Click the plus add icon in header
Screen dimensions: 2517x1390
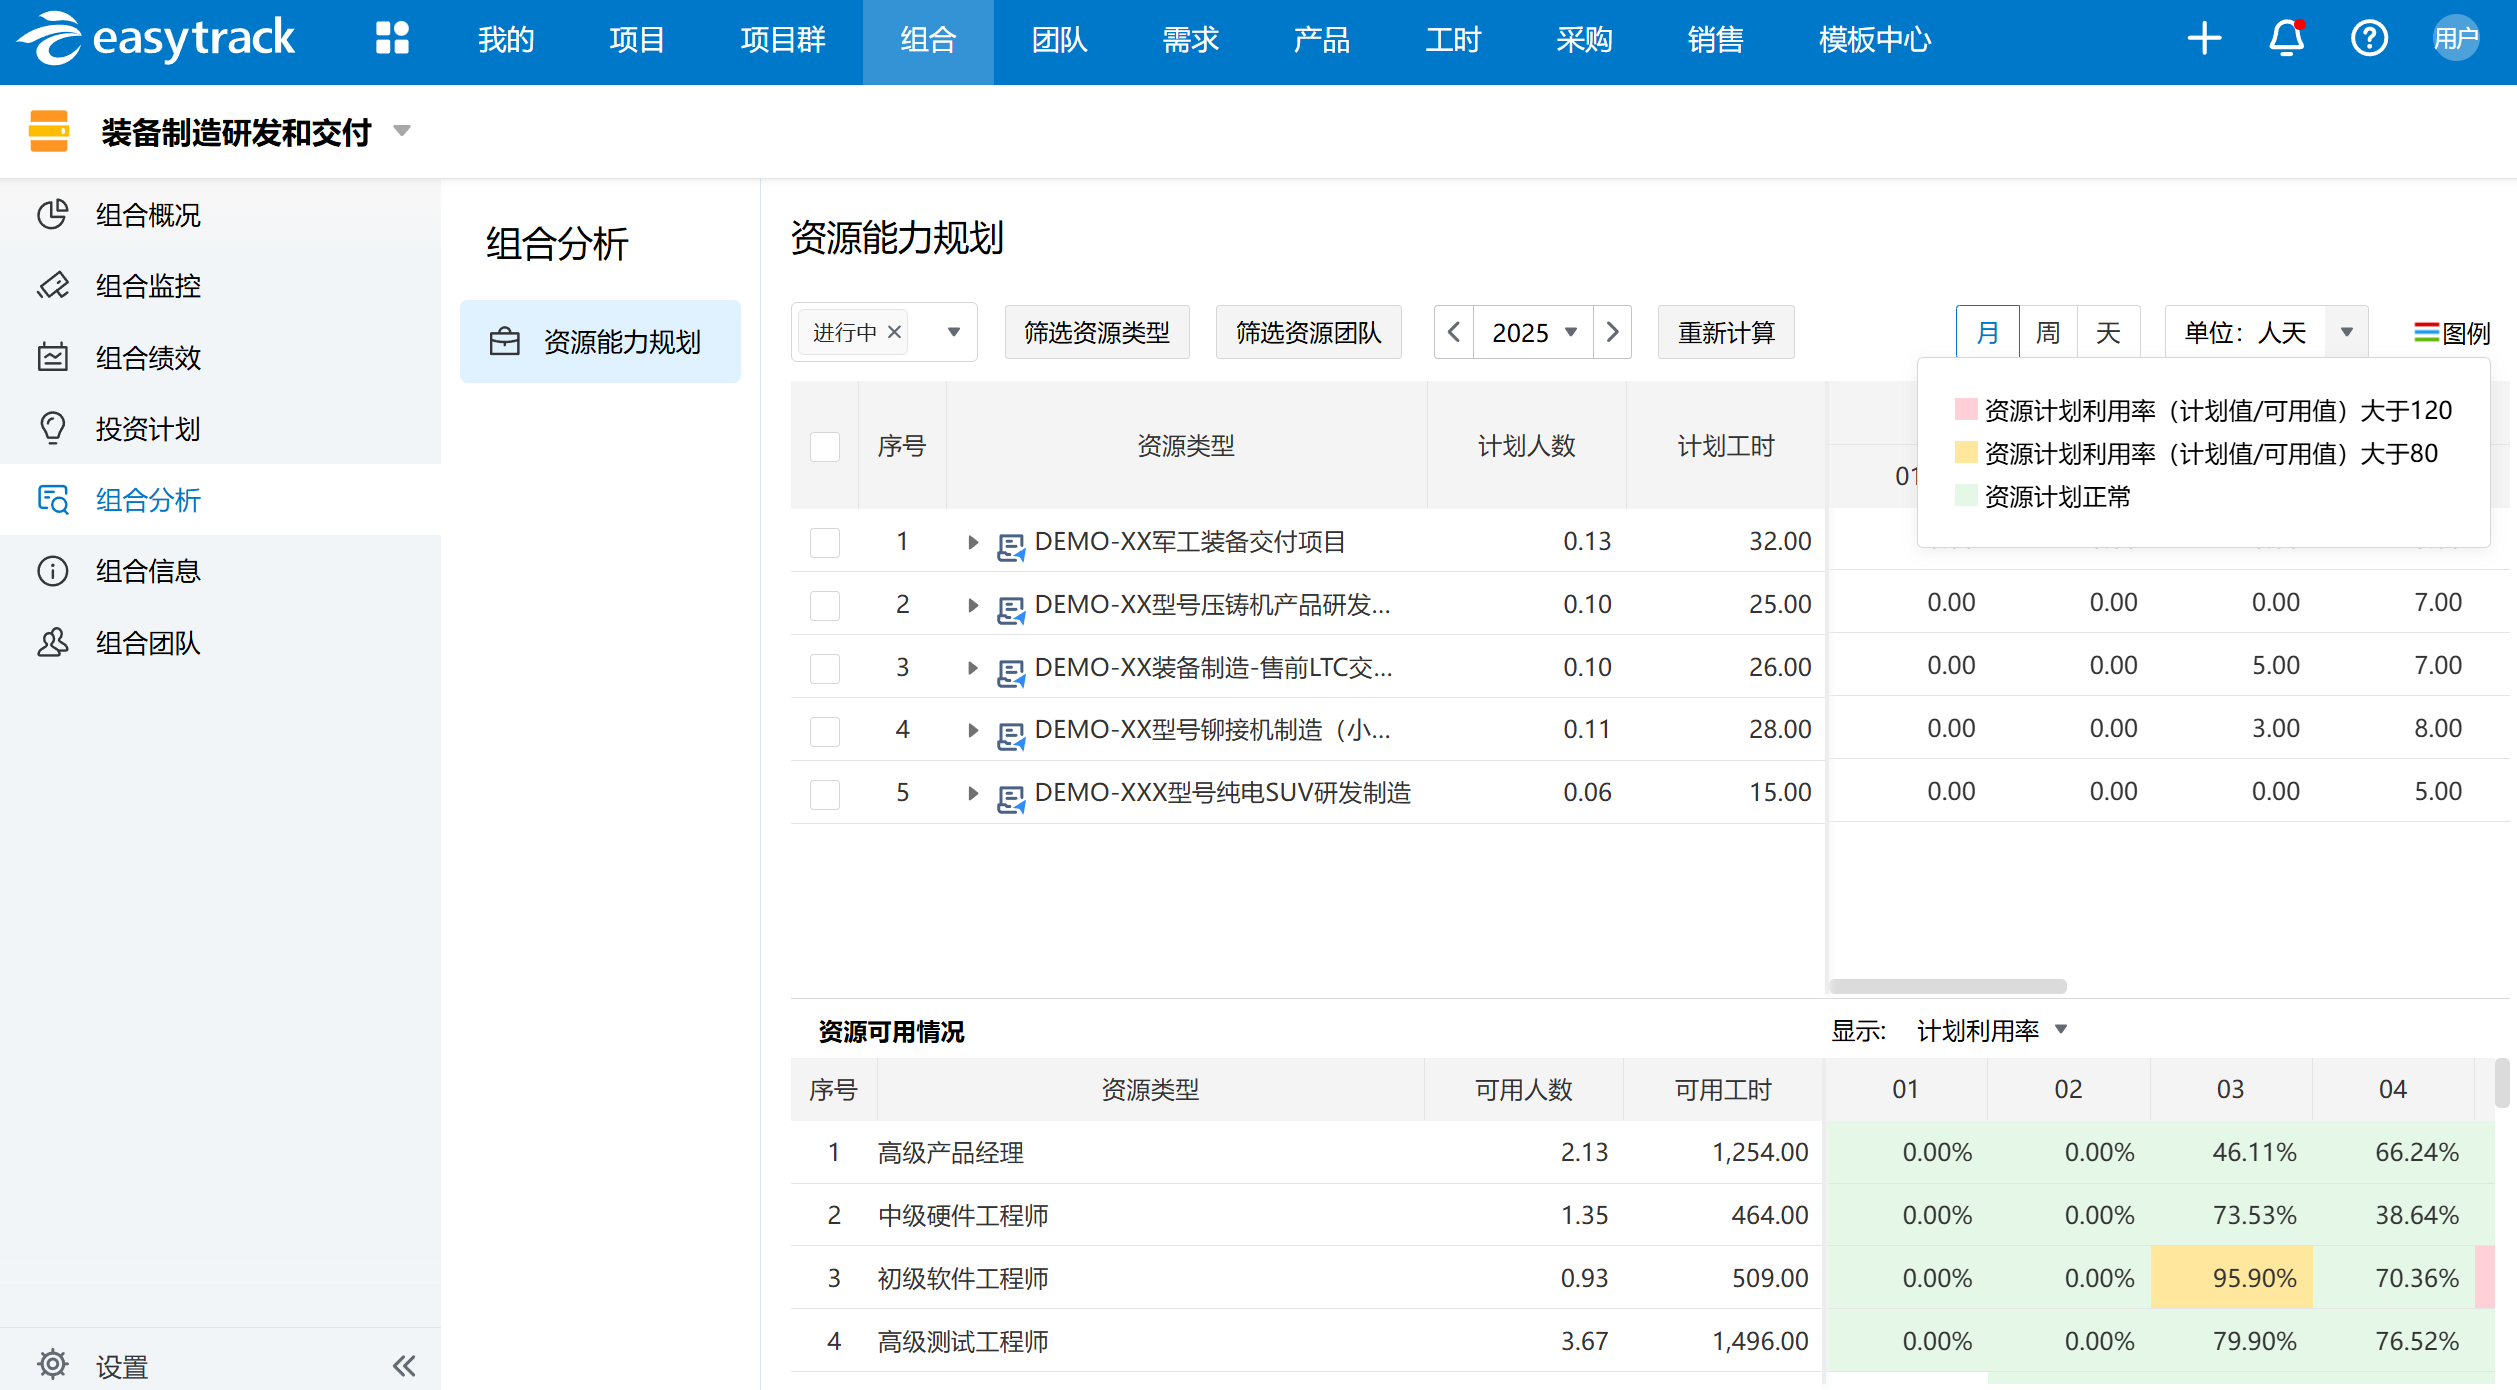[x=2204, y=39]
